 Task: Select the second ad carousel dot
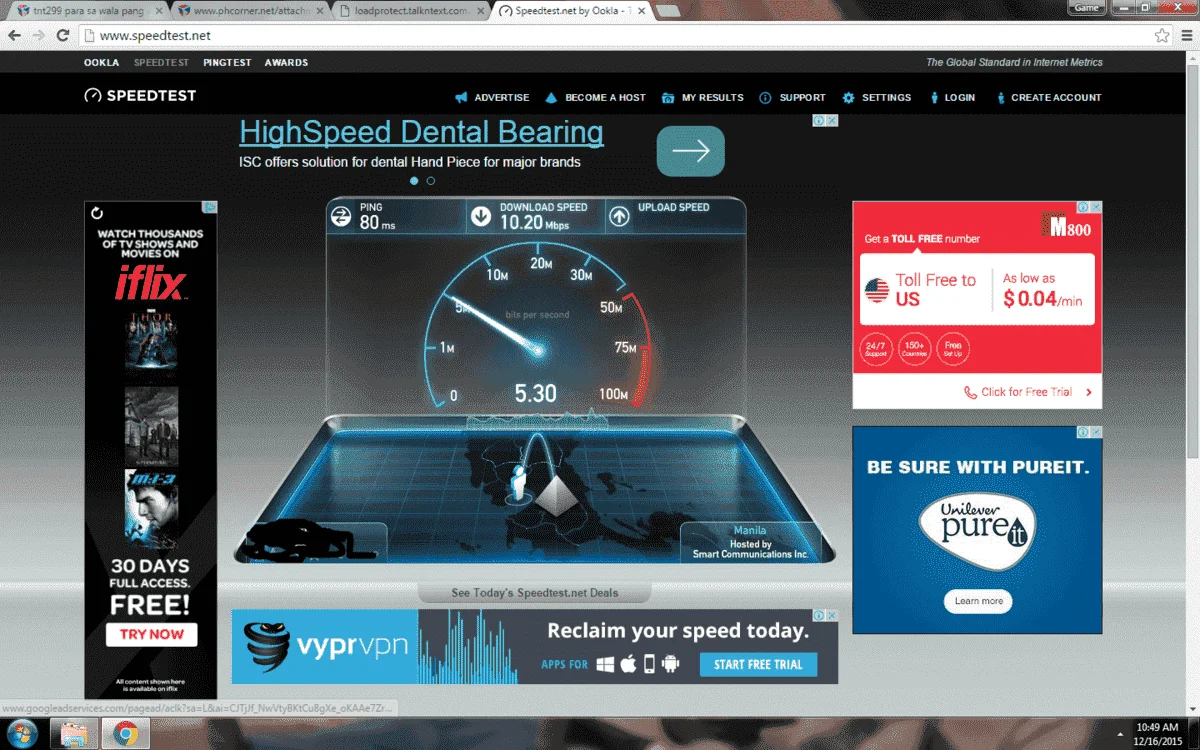click(431, 181)
